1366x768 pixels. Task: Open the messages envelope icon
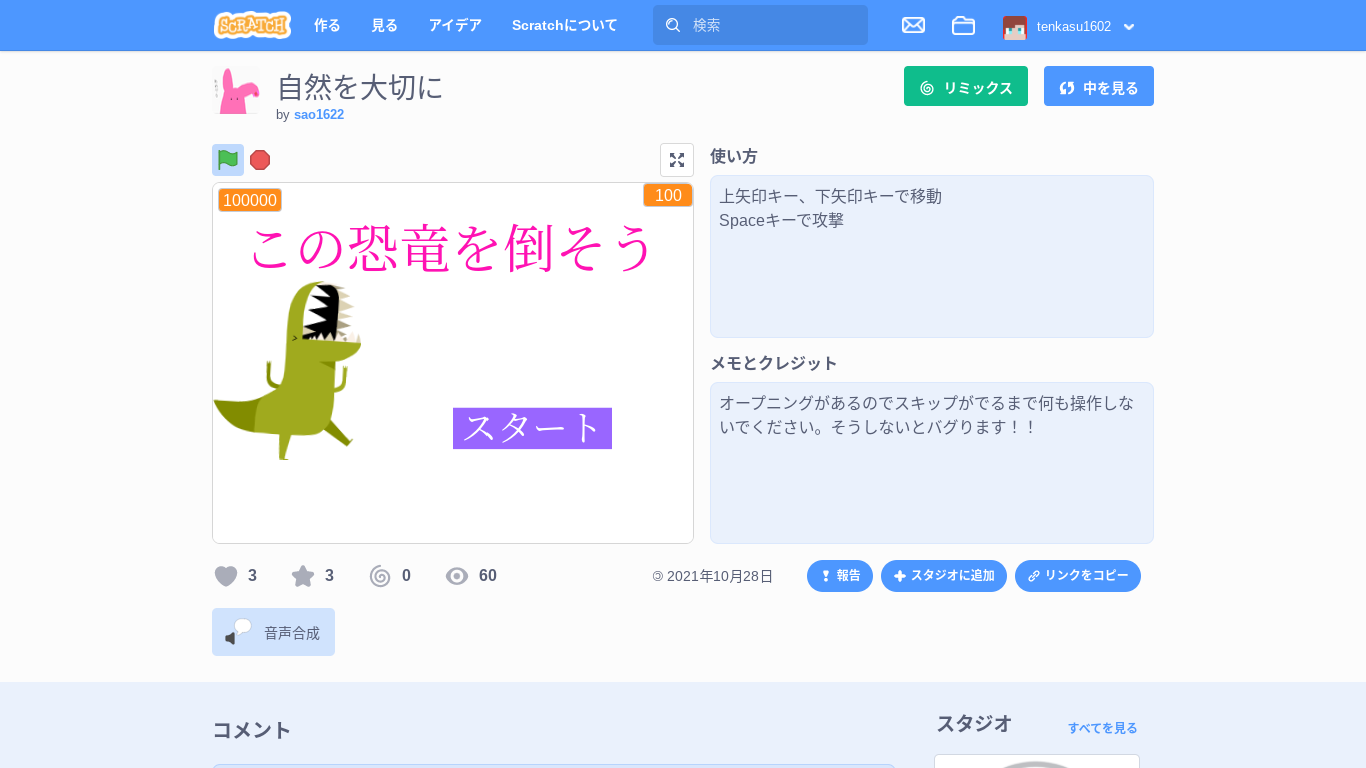point(913,25)
